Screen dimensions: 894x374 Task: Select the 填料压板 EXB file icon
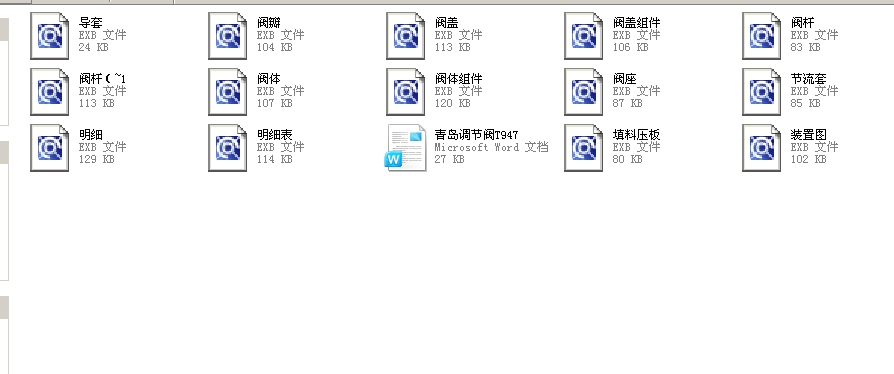click(583, 148)
